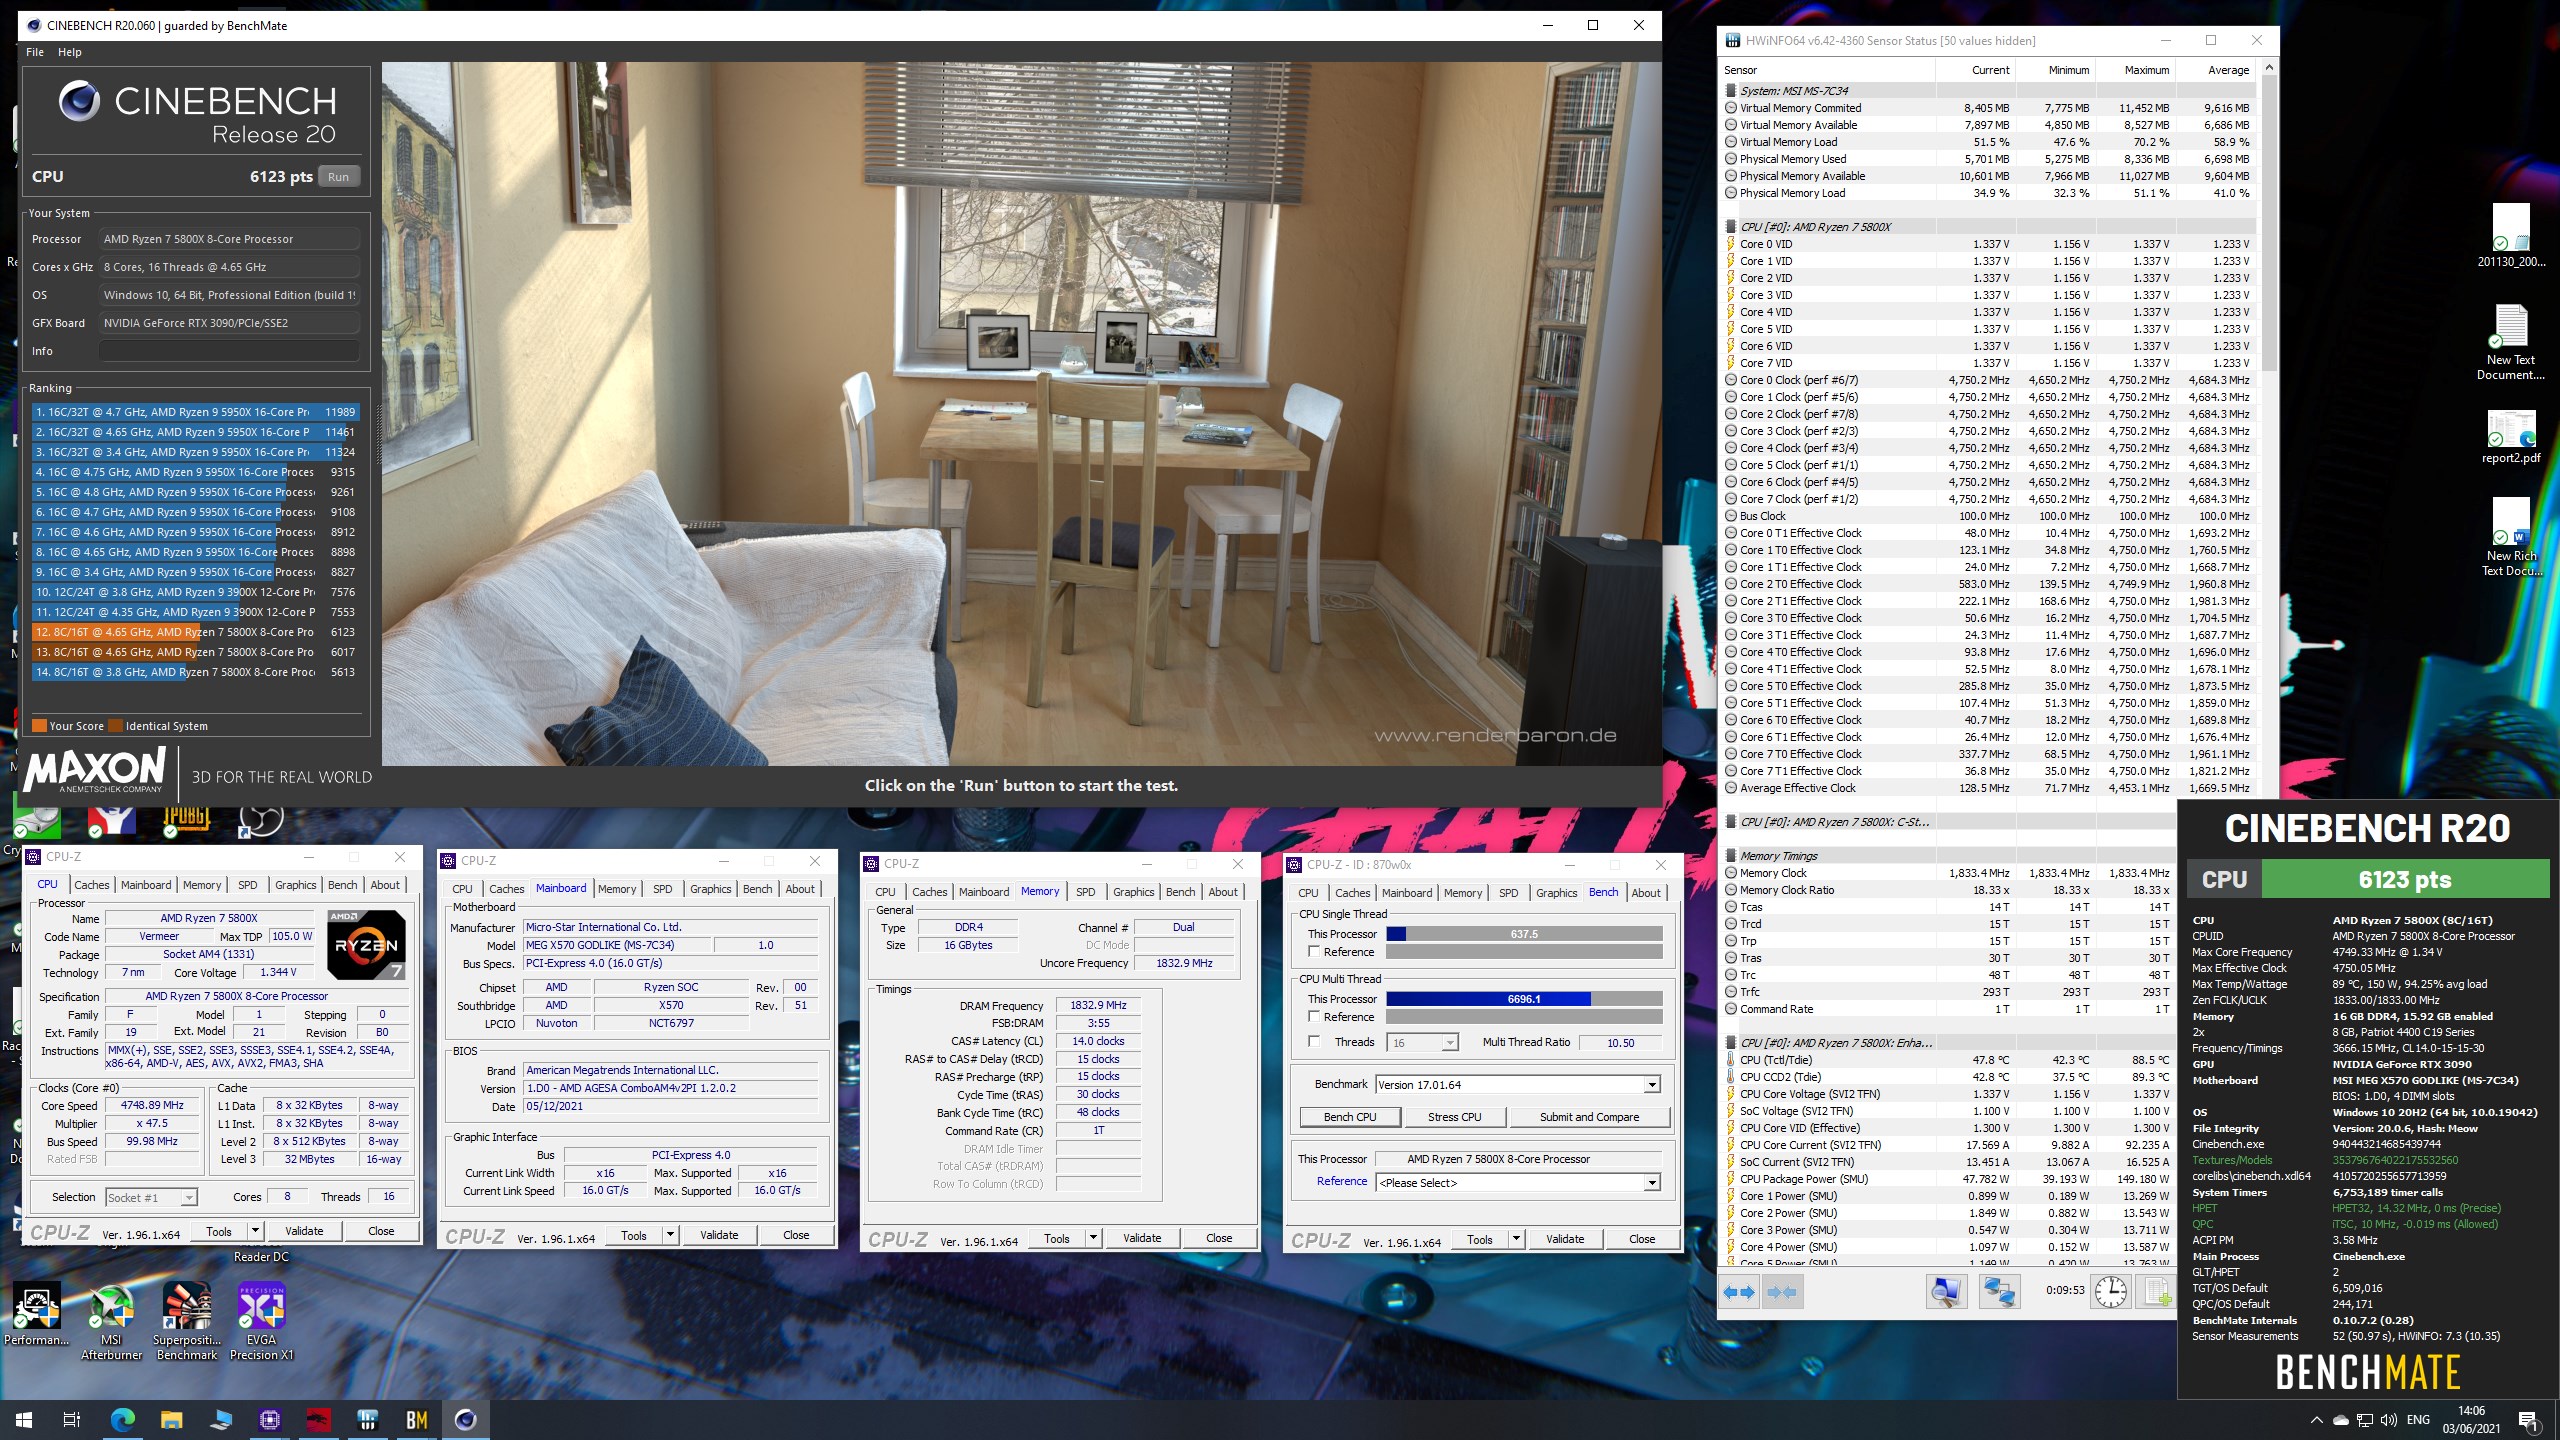Select ranking row 12 Ryzen 7 5800X 6123
Screen dimensions: 2560x1440
[x=195, y=632]
